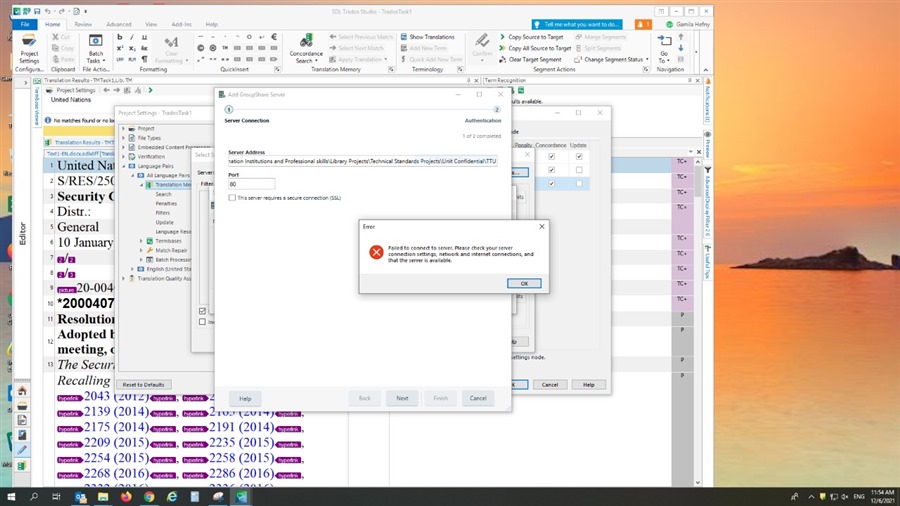The height and width of the screenshot is (506, 900).
Task: Open Chrome from the taskbar
Action: pos(149,497)
